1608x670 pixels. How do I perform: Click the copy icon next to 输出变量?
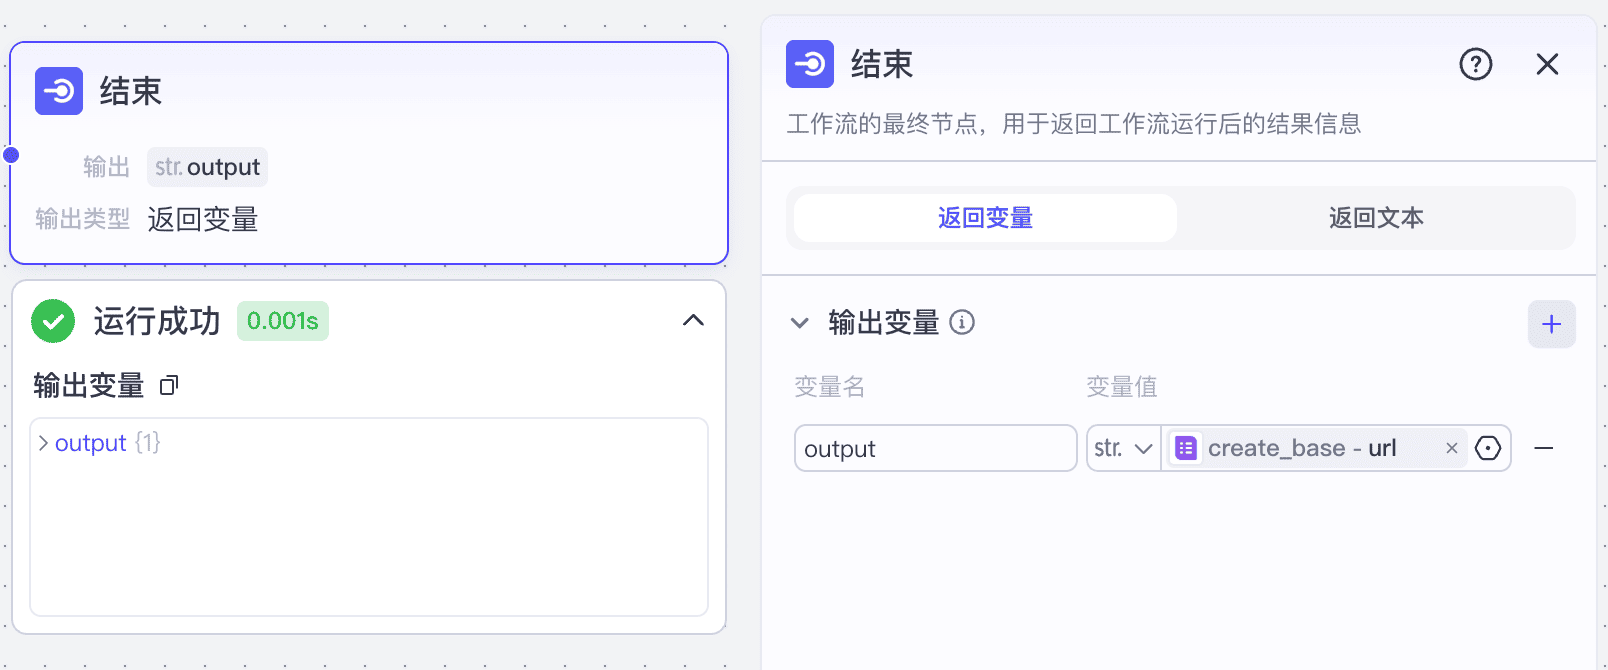tap(168, 385)
